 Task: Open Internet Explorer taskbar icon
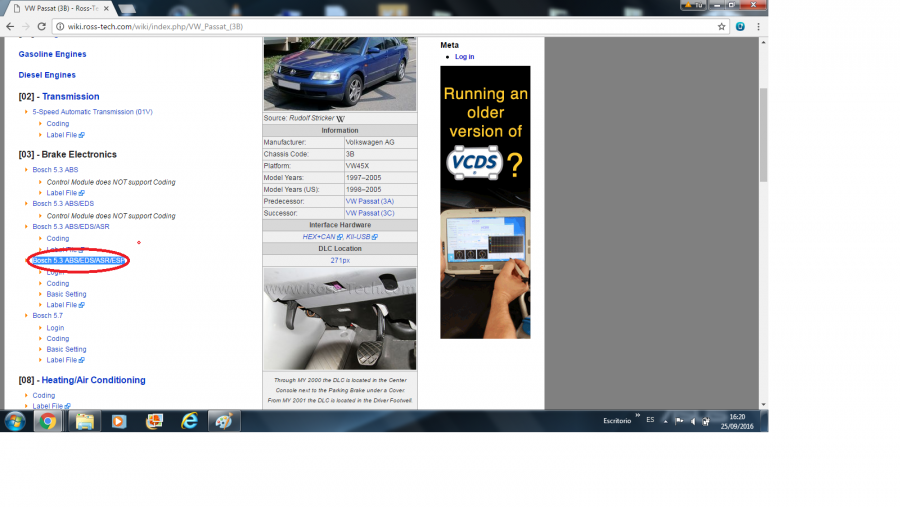(x=189, y=421)
